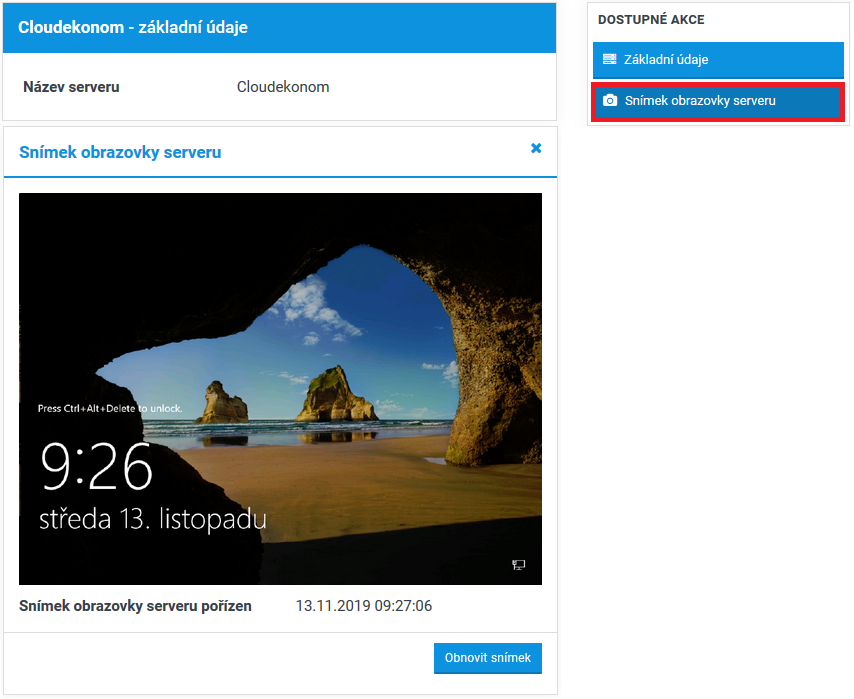Viewport: 854px width, 699px height.
Task: Close the Snímek obrazovky serveru panel
Action: click(x=536, y=148)
